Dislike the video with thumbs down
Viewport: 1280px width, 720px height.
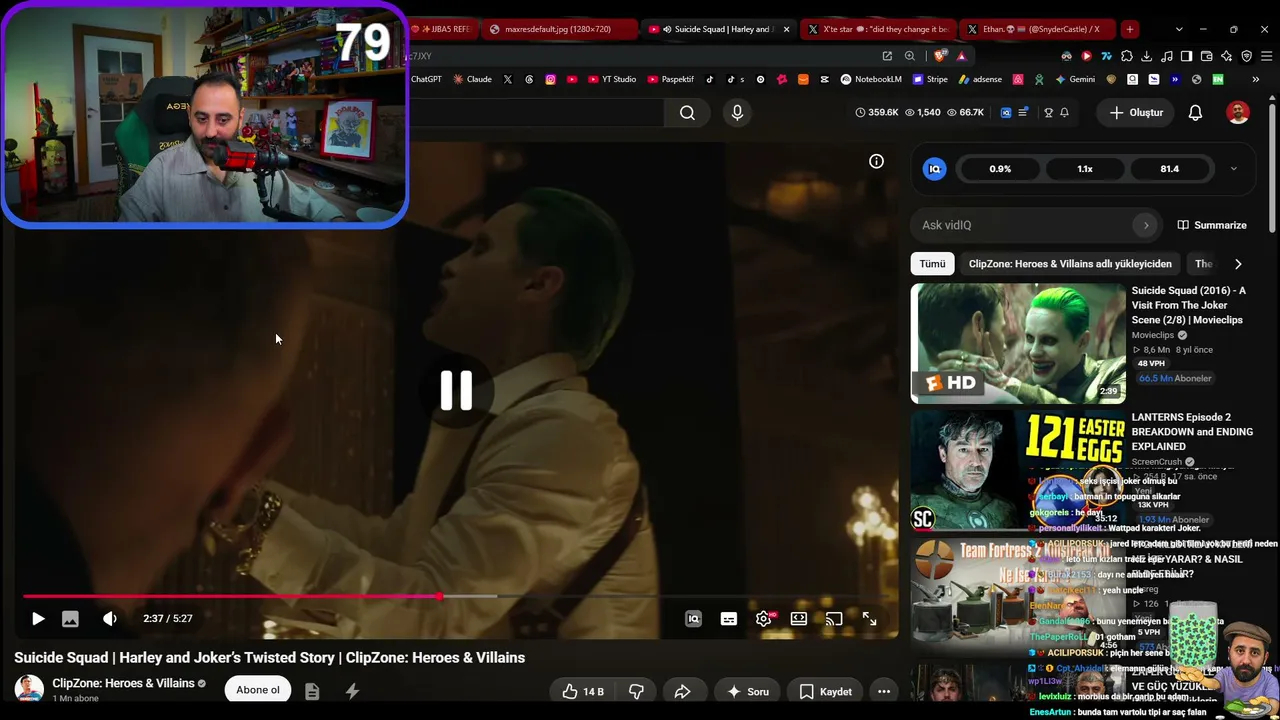(636, 691)
